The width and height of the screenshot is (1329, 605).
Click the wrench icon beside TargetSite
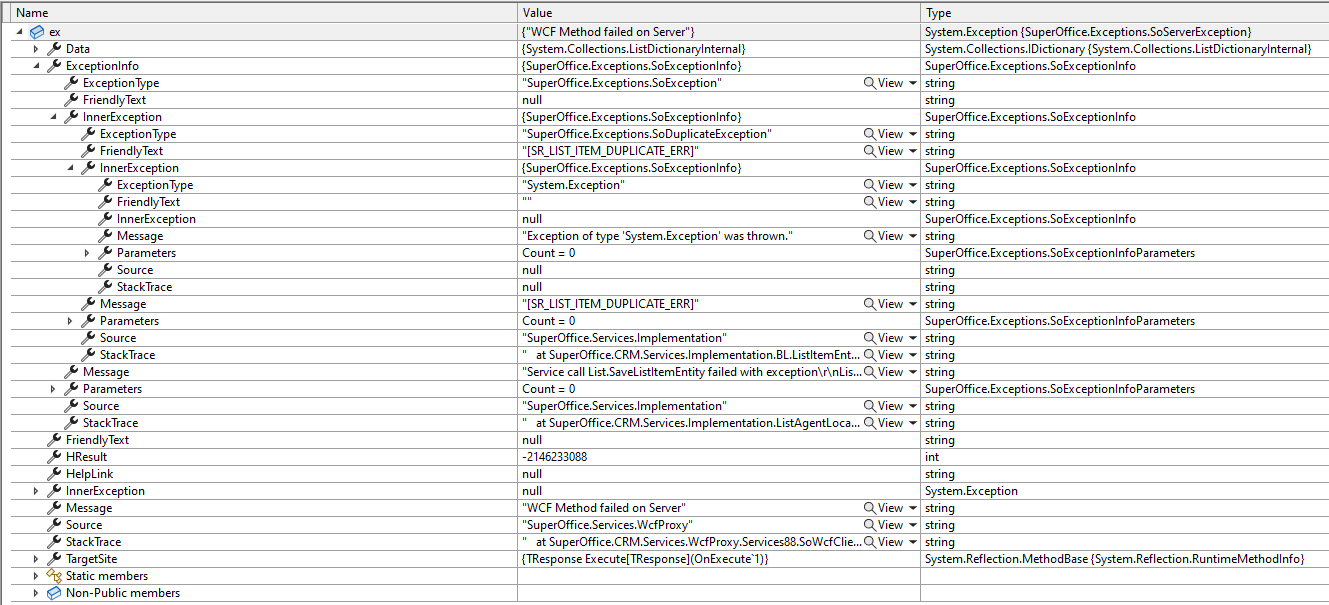pyautogui.click(x=54, y=559)
